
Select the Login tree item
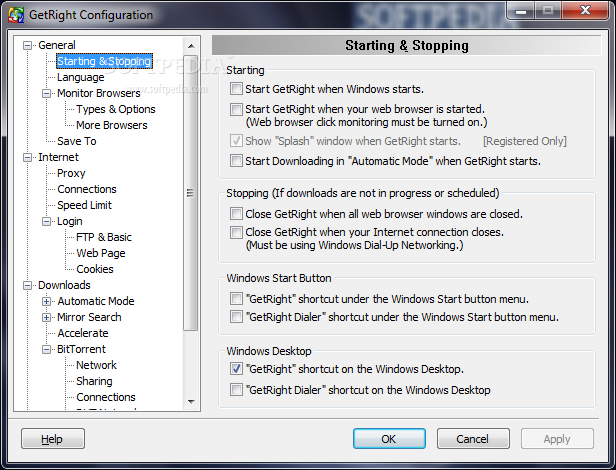70,221
